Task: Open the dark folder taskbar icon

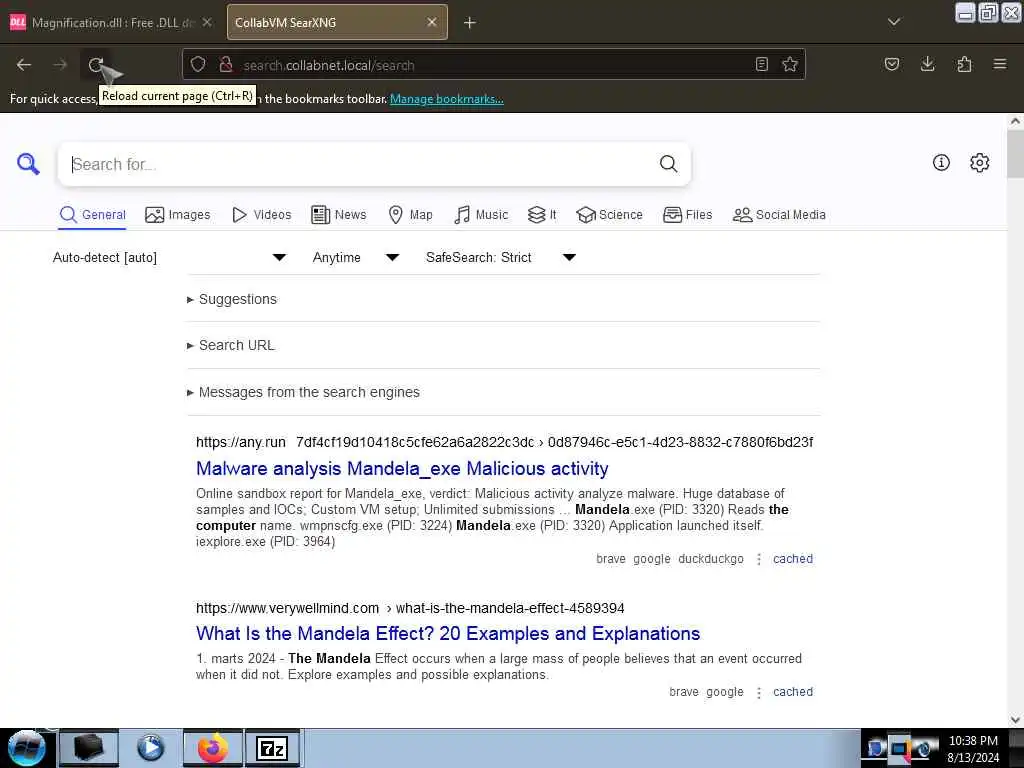Action: [89, 748]
